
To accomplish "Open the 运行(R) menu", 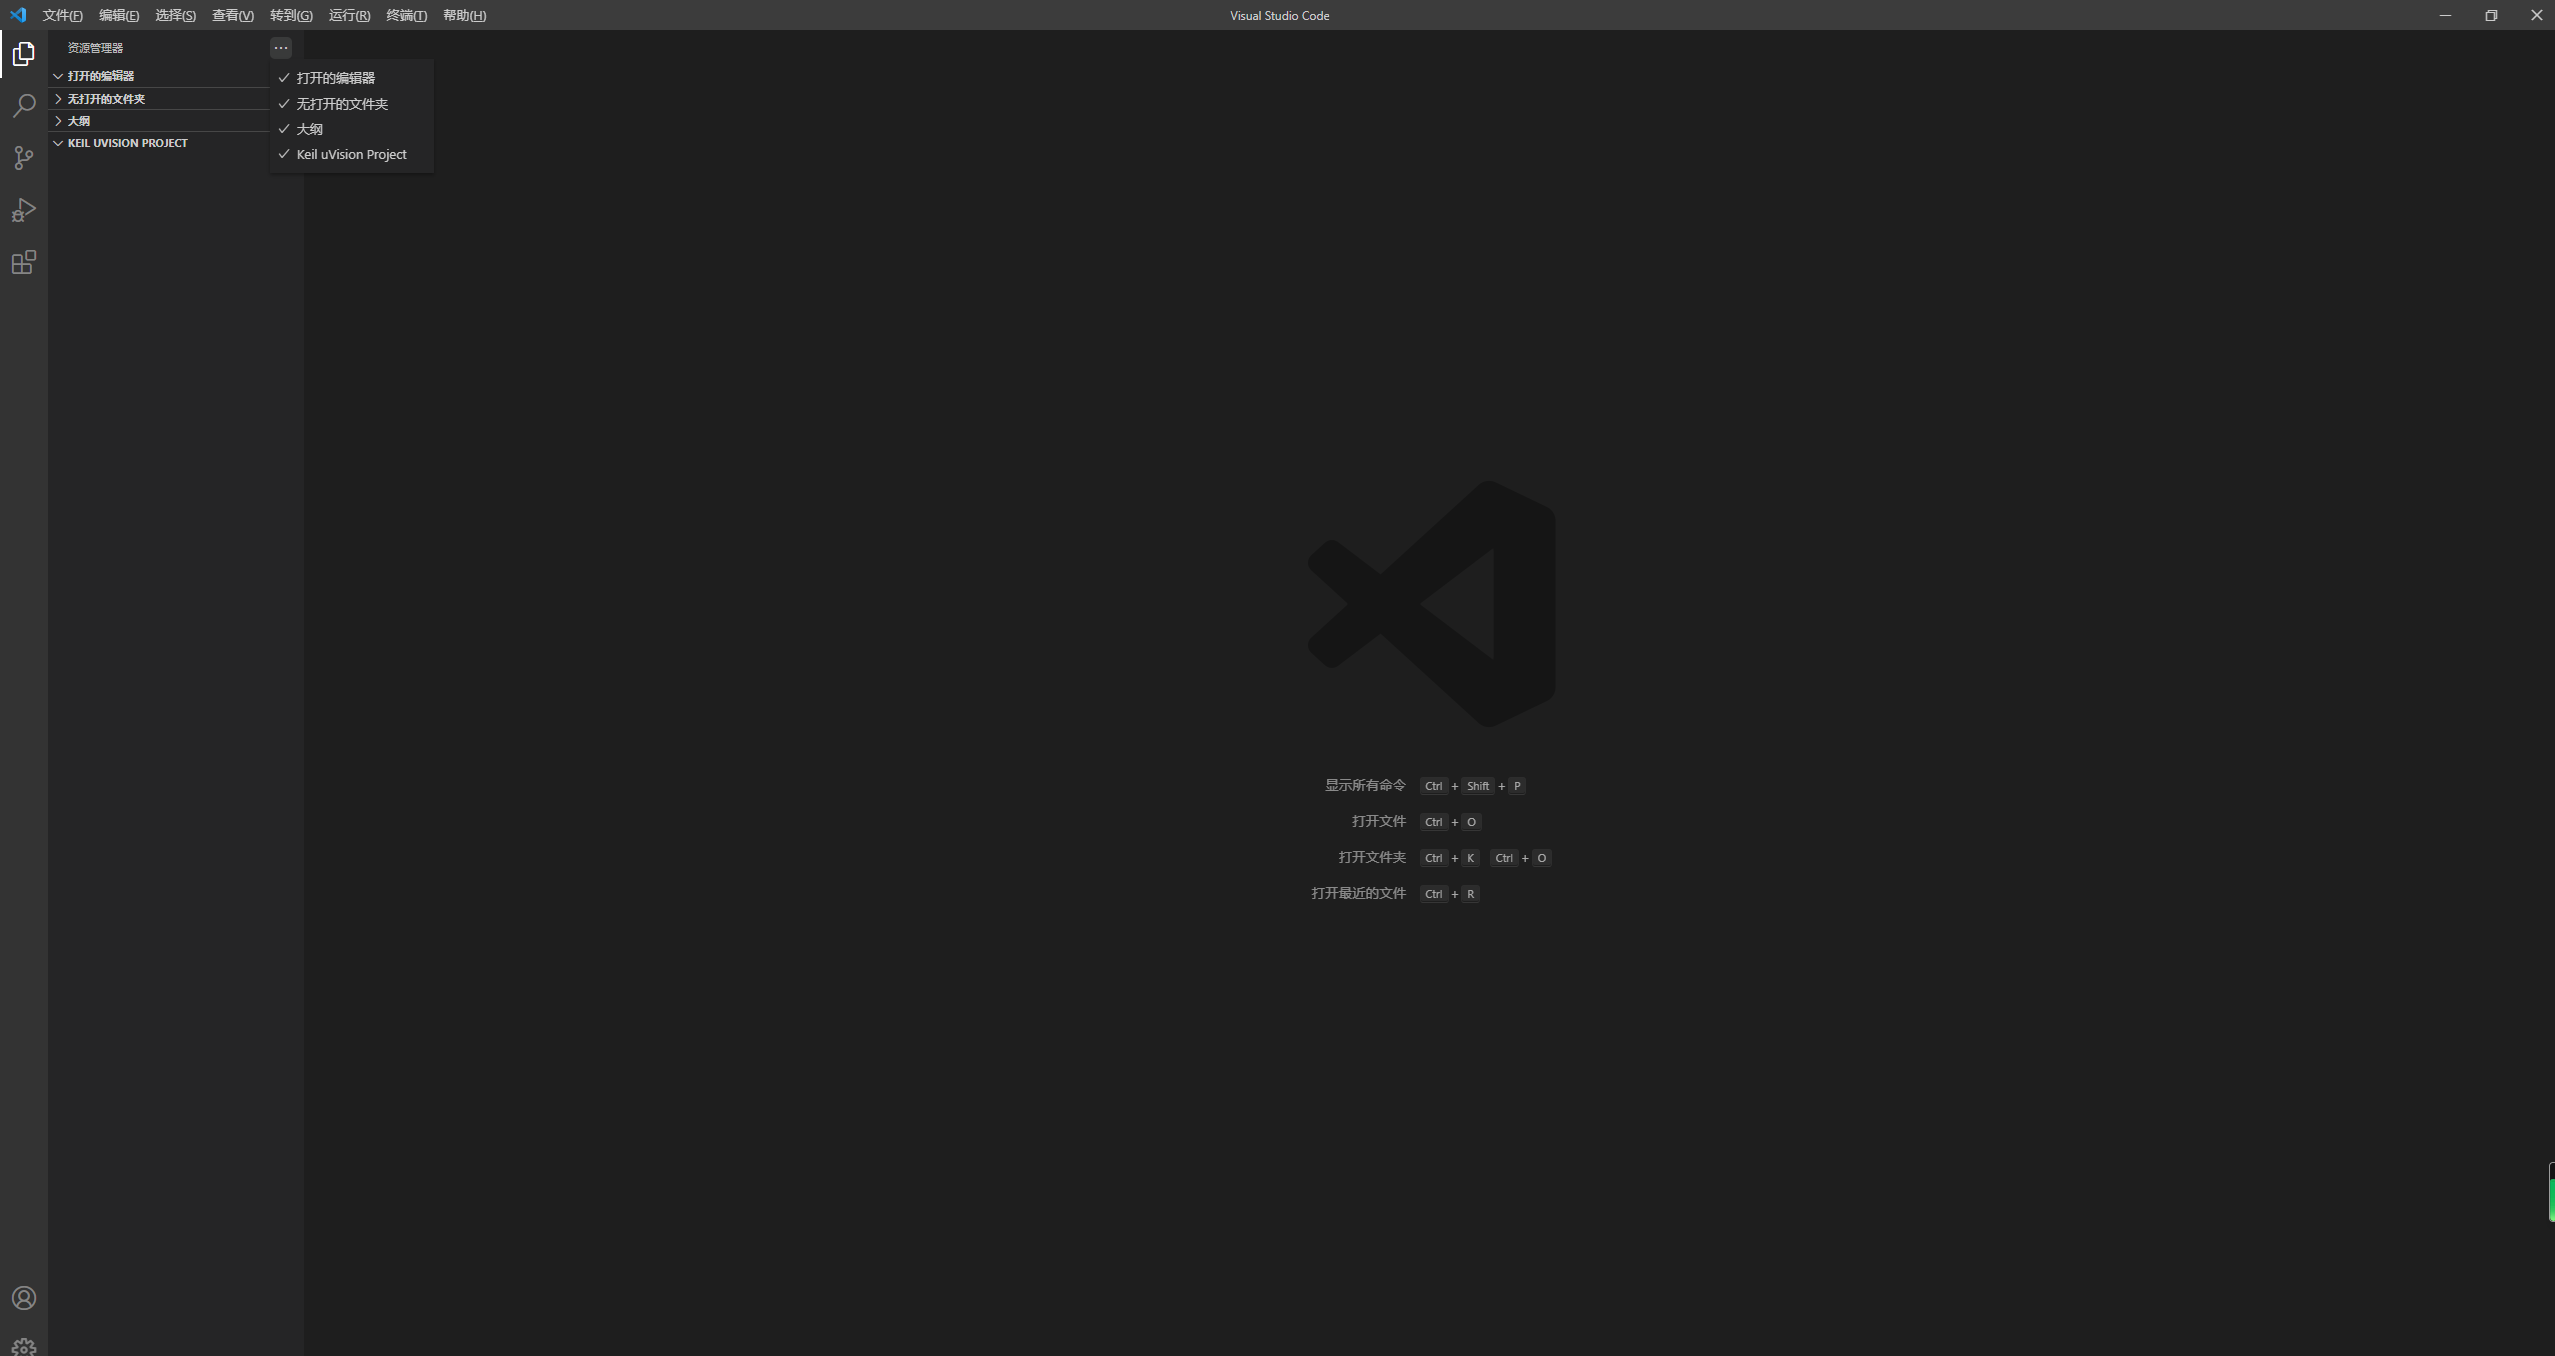I will click(x=349, y=15).
